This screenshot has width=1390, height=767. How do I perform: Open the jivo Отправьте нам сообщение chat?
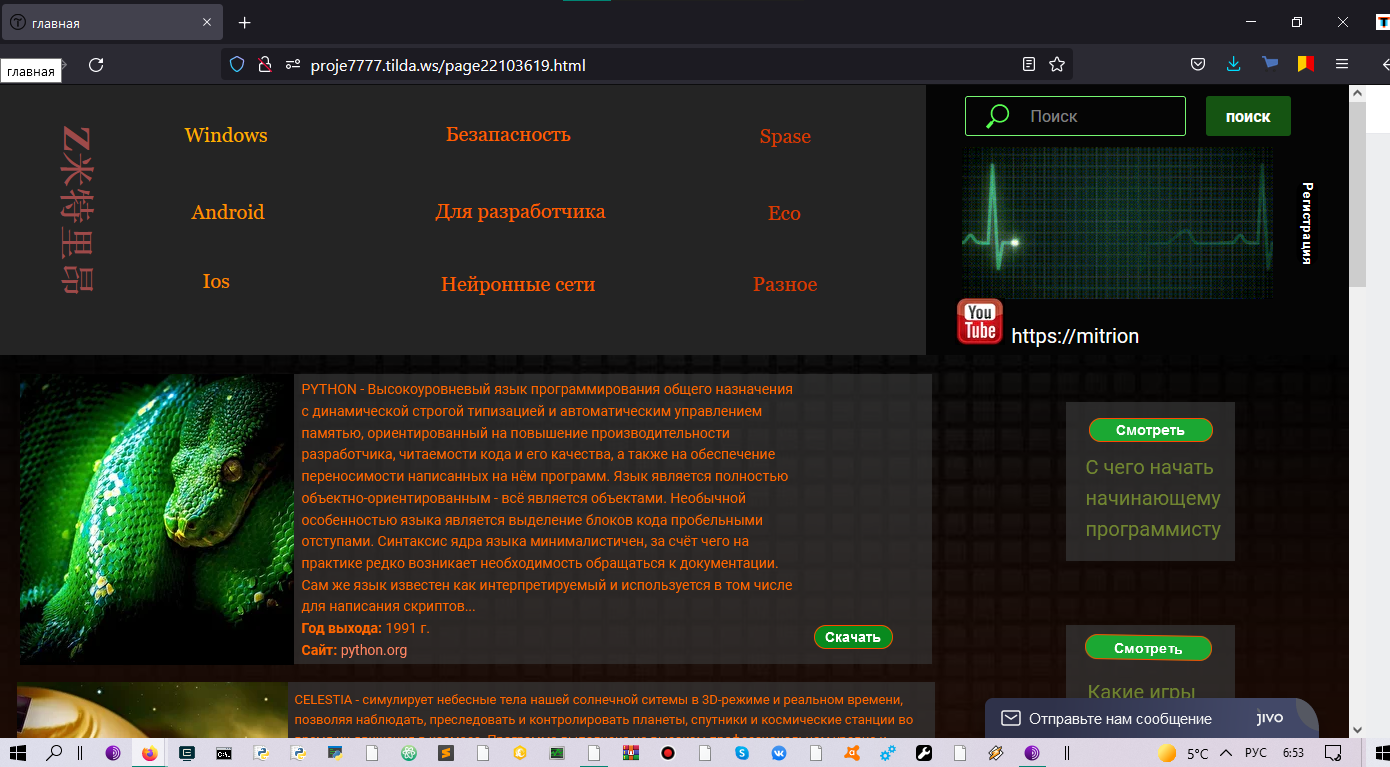point(1151,719)
